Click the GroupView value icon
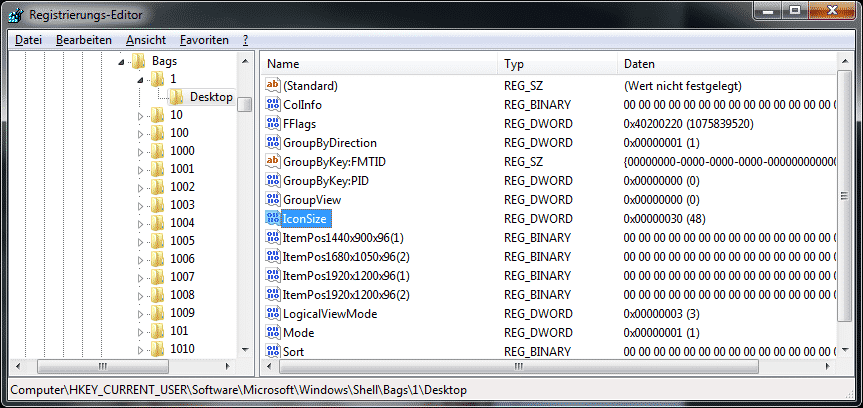 point(272,199)
